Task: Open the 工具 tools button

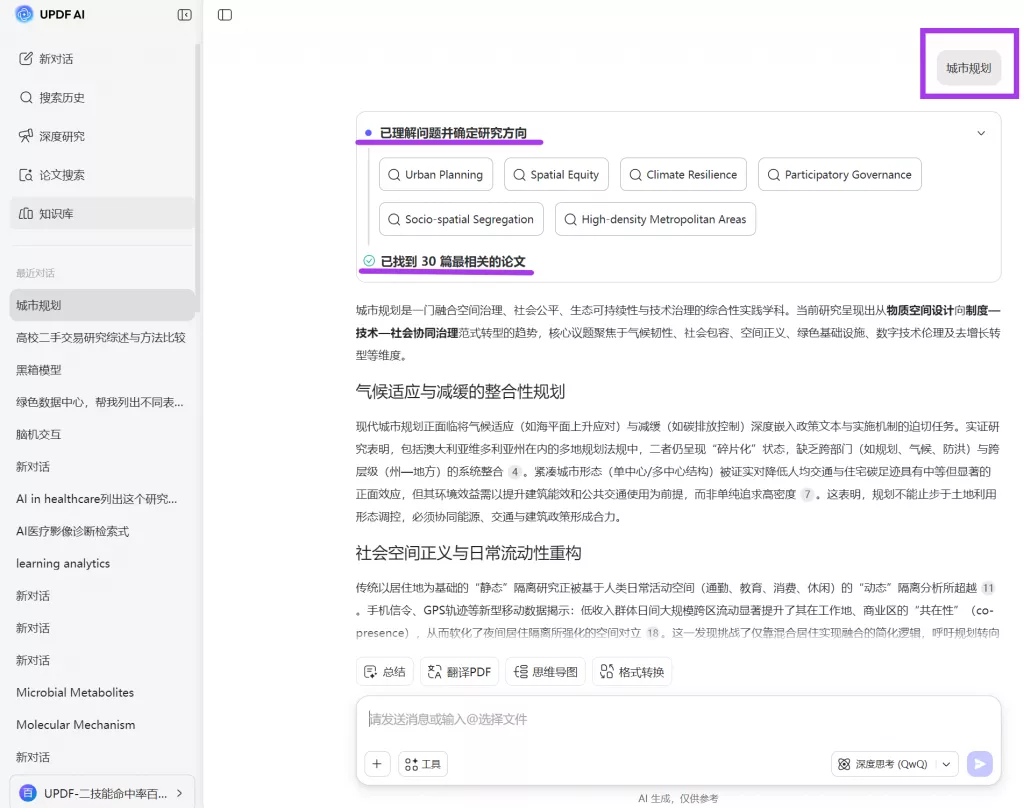Action: click(x=422, y=763)
